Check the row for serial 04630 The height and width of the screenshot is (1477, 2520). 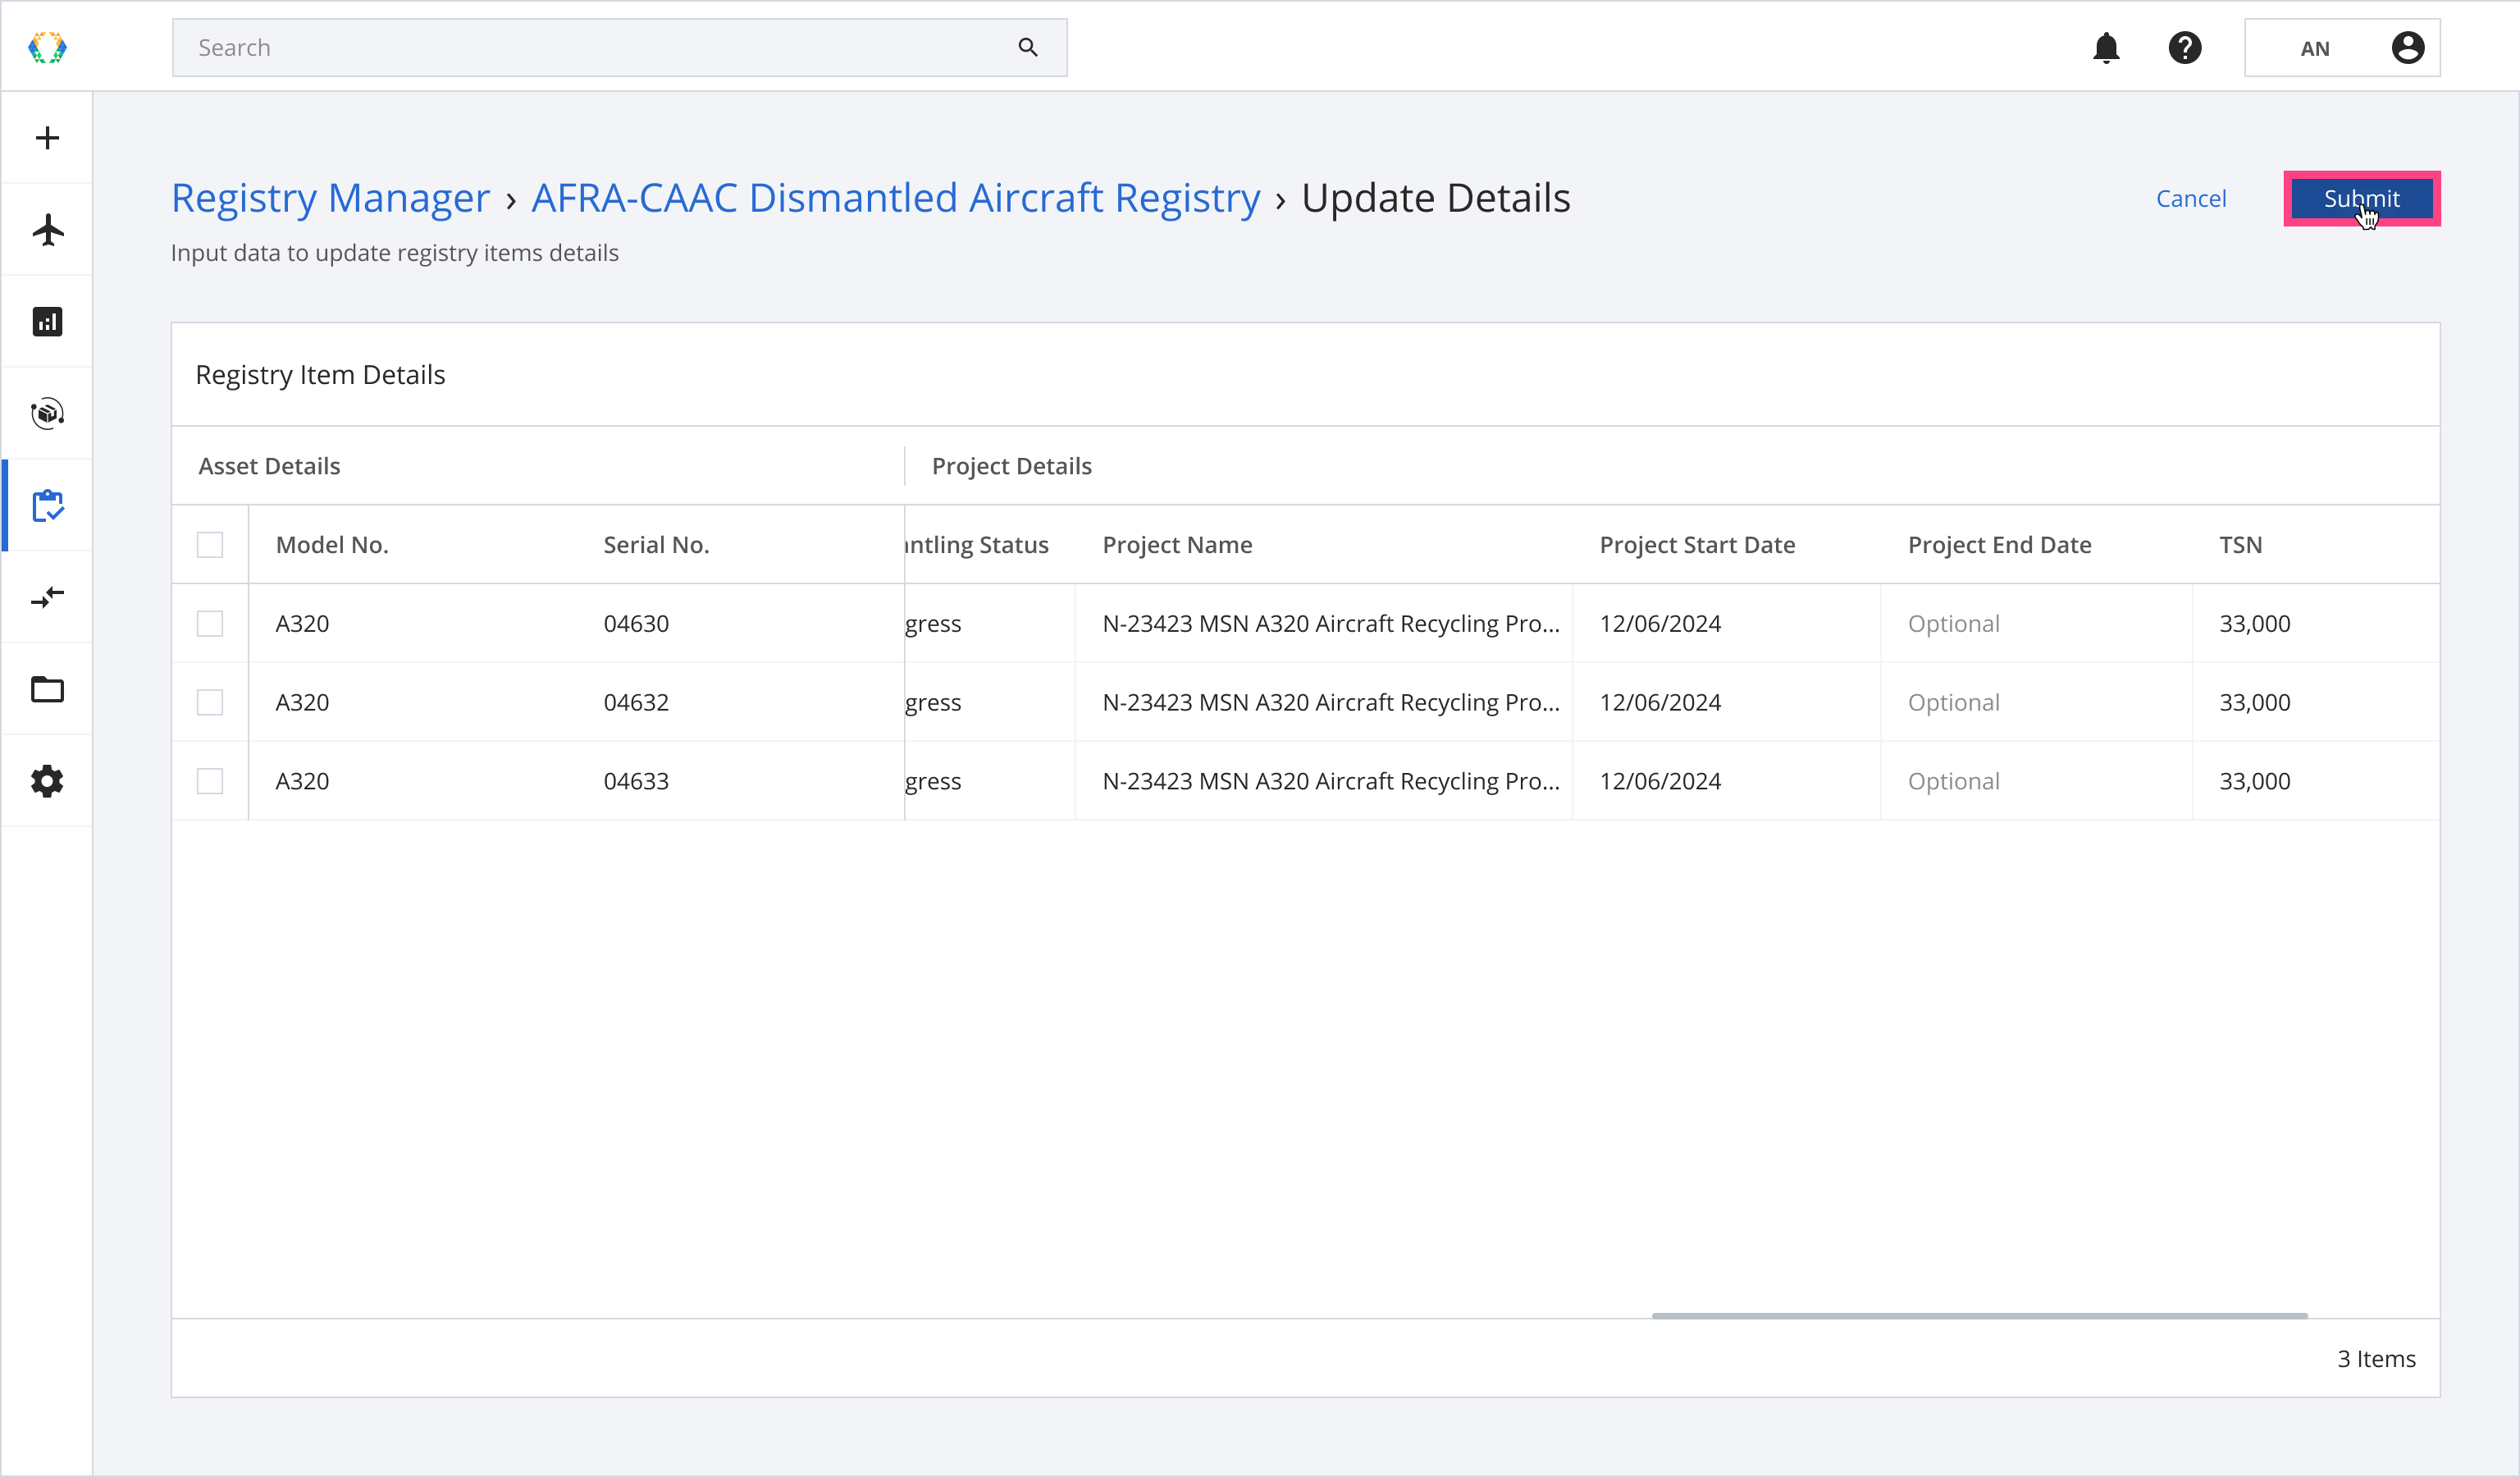210,624
